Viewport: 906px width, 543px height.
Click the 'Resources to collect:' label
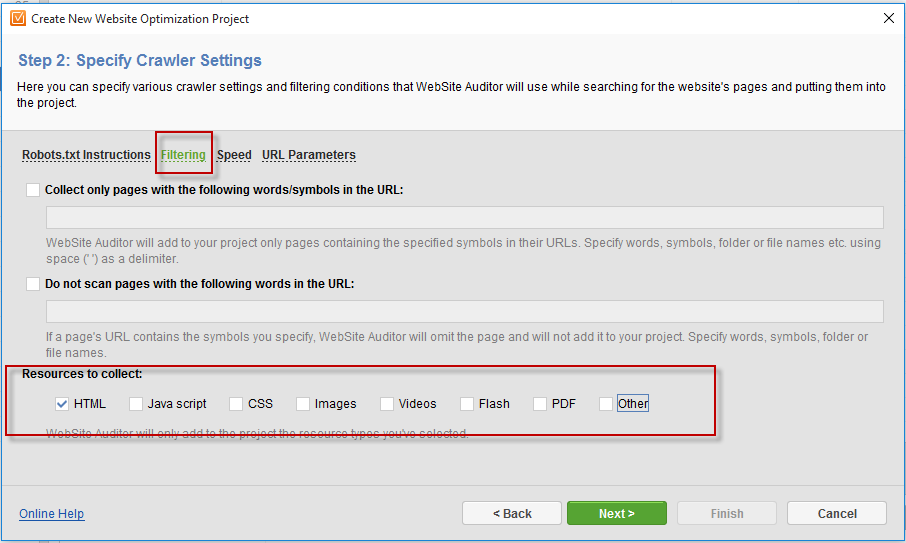point(82,374)
